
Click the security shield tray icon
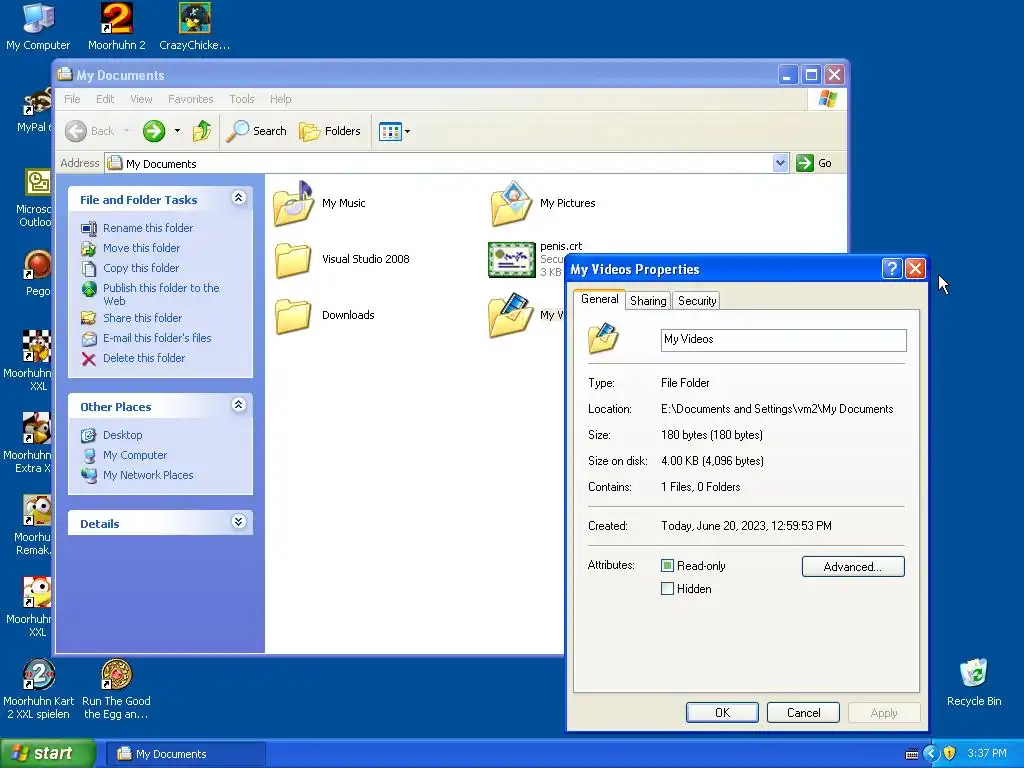click(x=950, y=753)
